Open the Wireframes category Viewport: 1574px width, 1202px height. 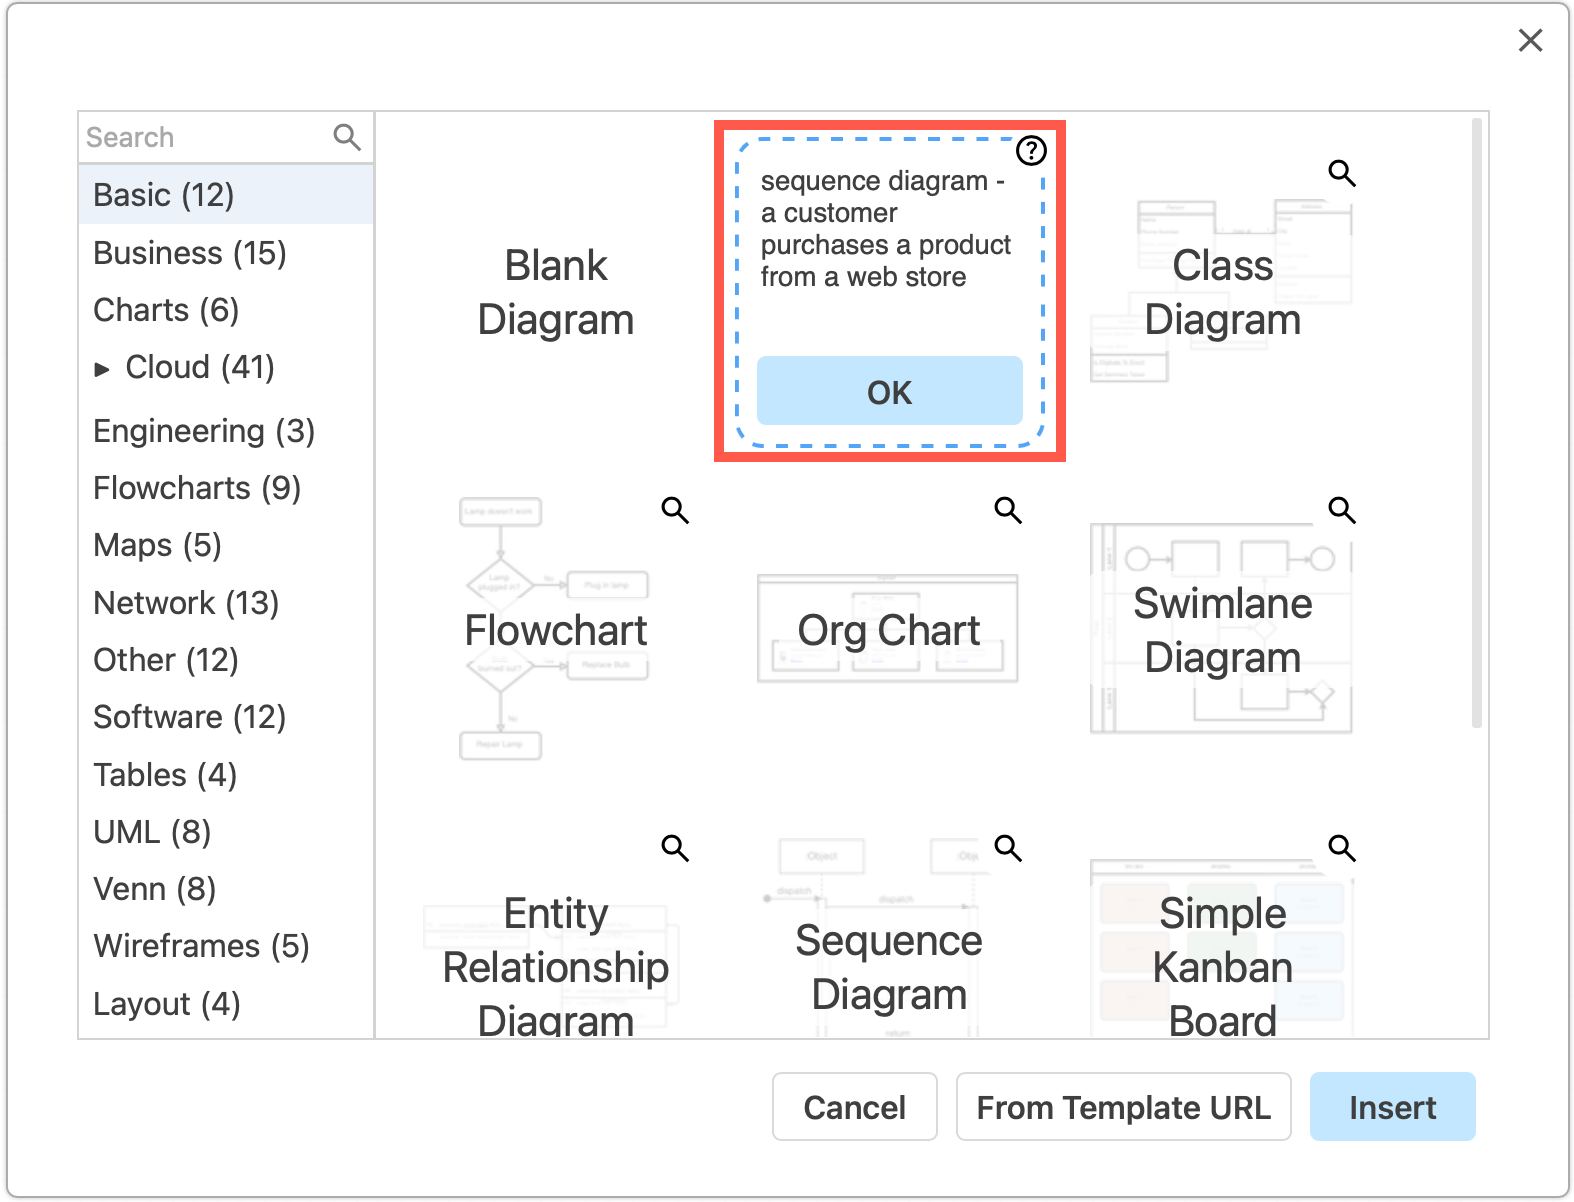click(201, 946)
